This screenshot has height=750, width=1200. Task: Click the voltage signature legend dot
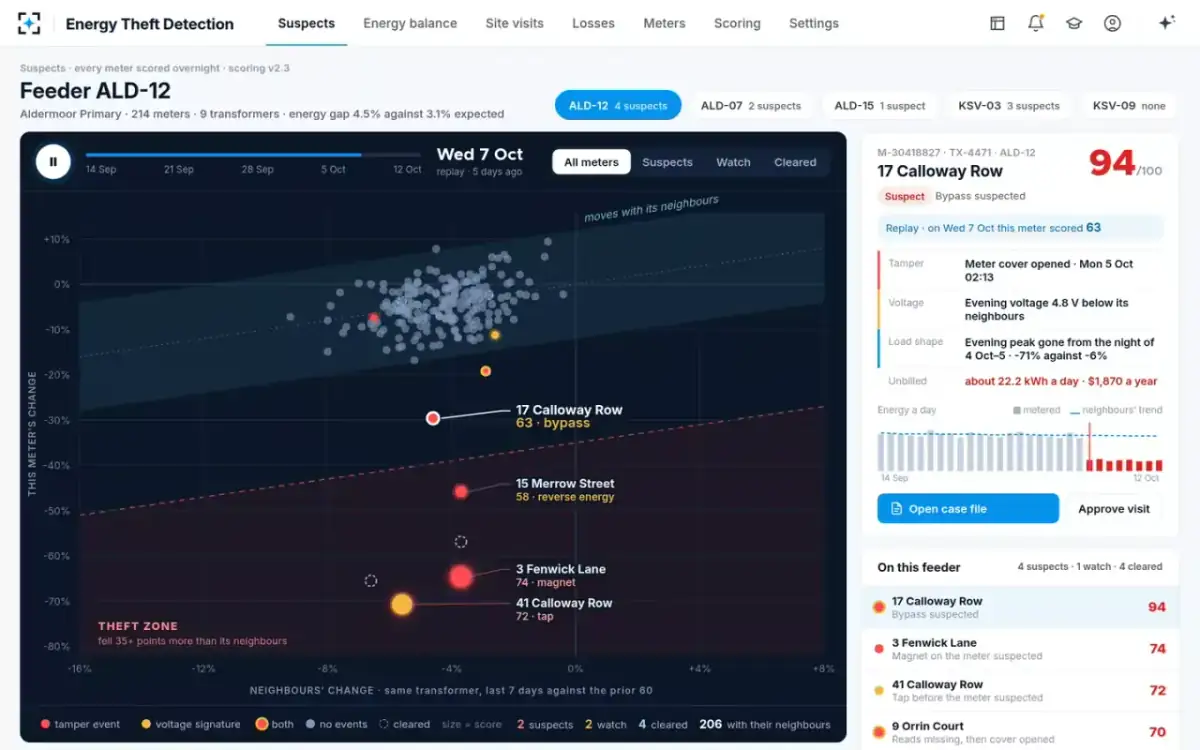[146, 724]
